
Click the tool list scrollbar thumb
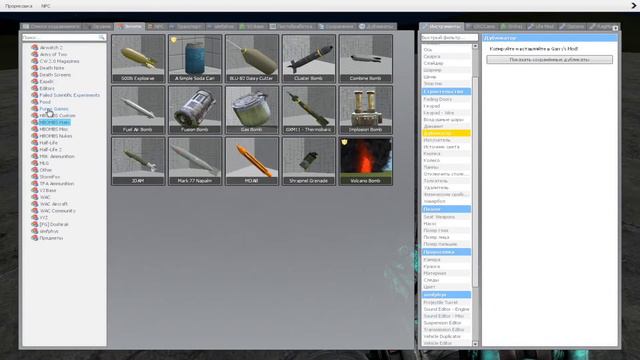coord(475,181)
